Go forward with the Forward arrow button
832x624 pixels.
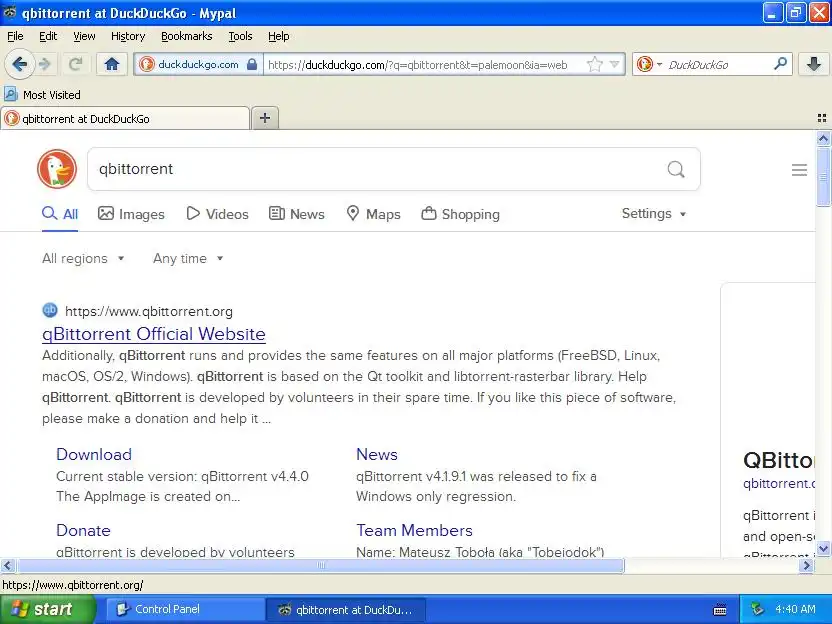[45, 64]
